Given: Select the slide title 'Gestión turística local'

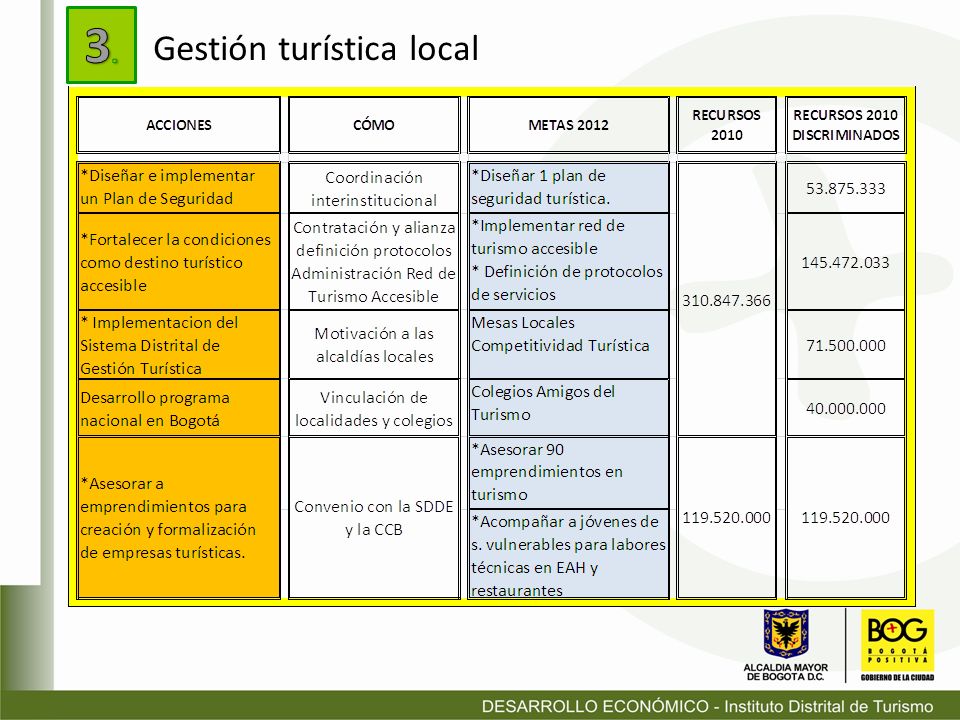Looking at the screenshot, I should [x=315, y=48].
